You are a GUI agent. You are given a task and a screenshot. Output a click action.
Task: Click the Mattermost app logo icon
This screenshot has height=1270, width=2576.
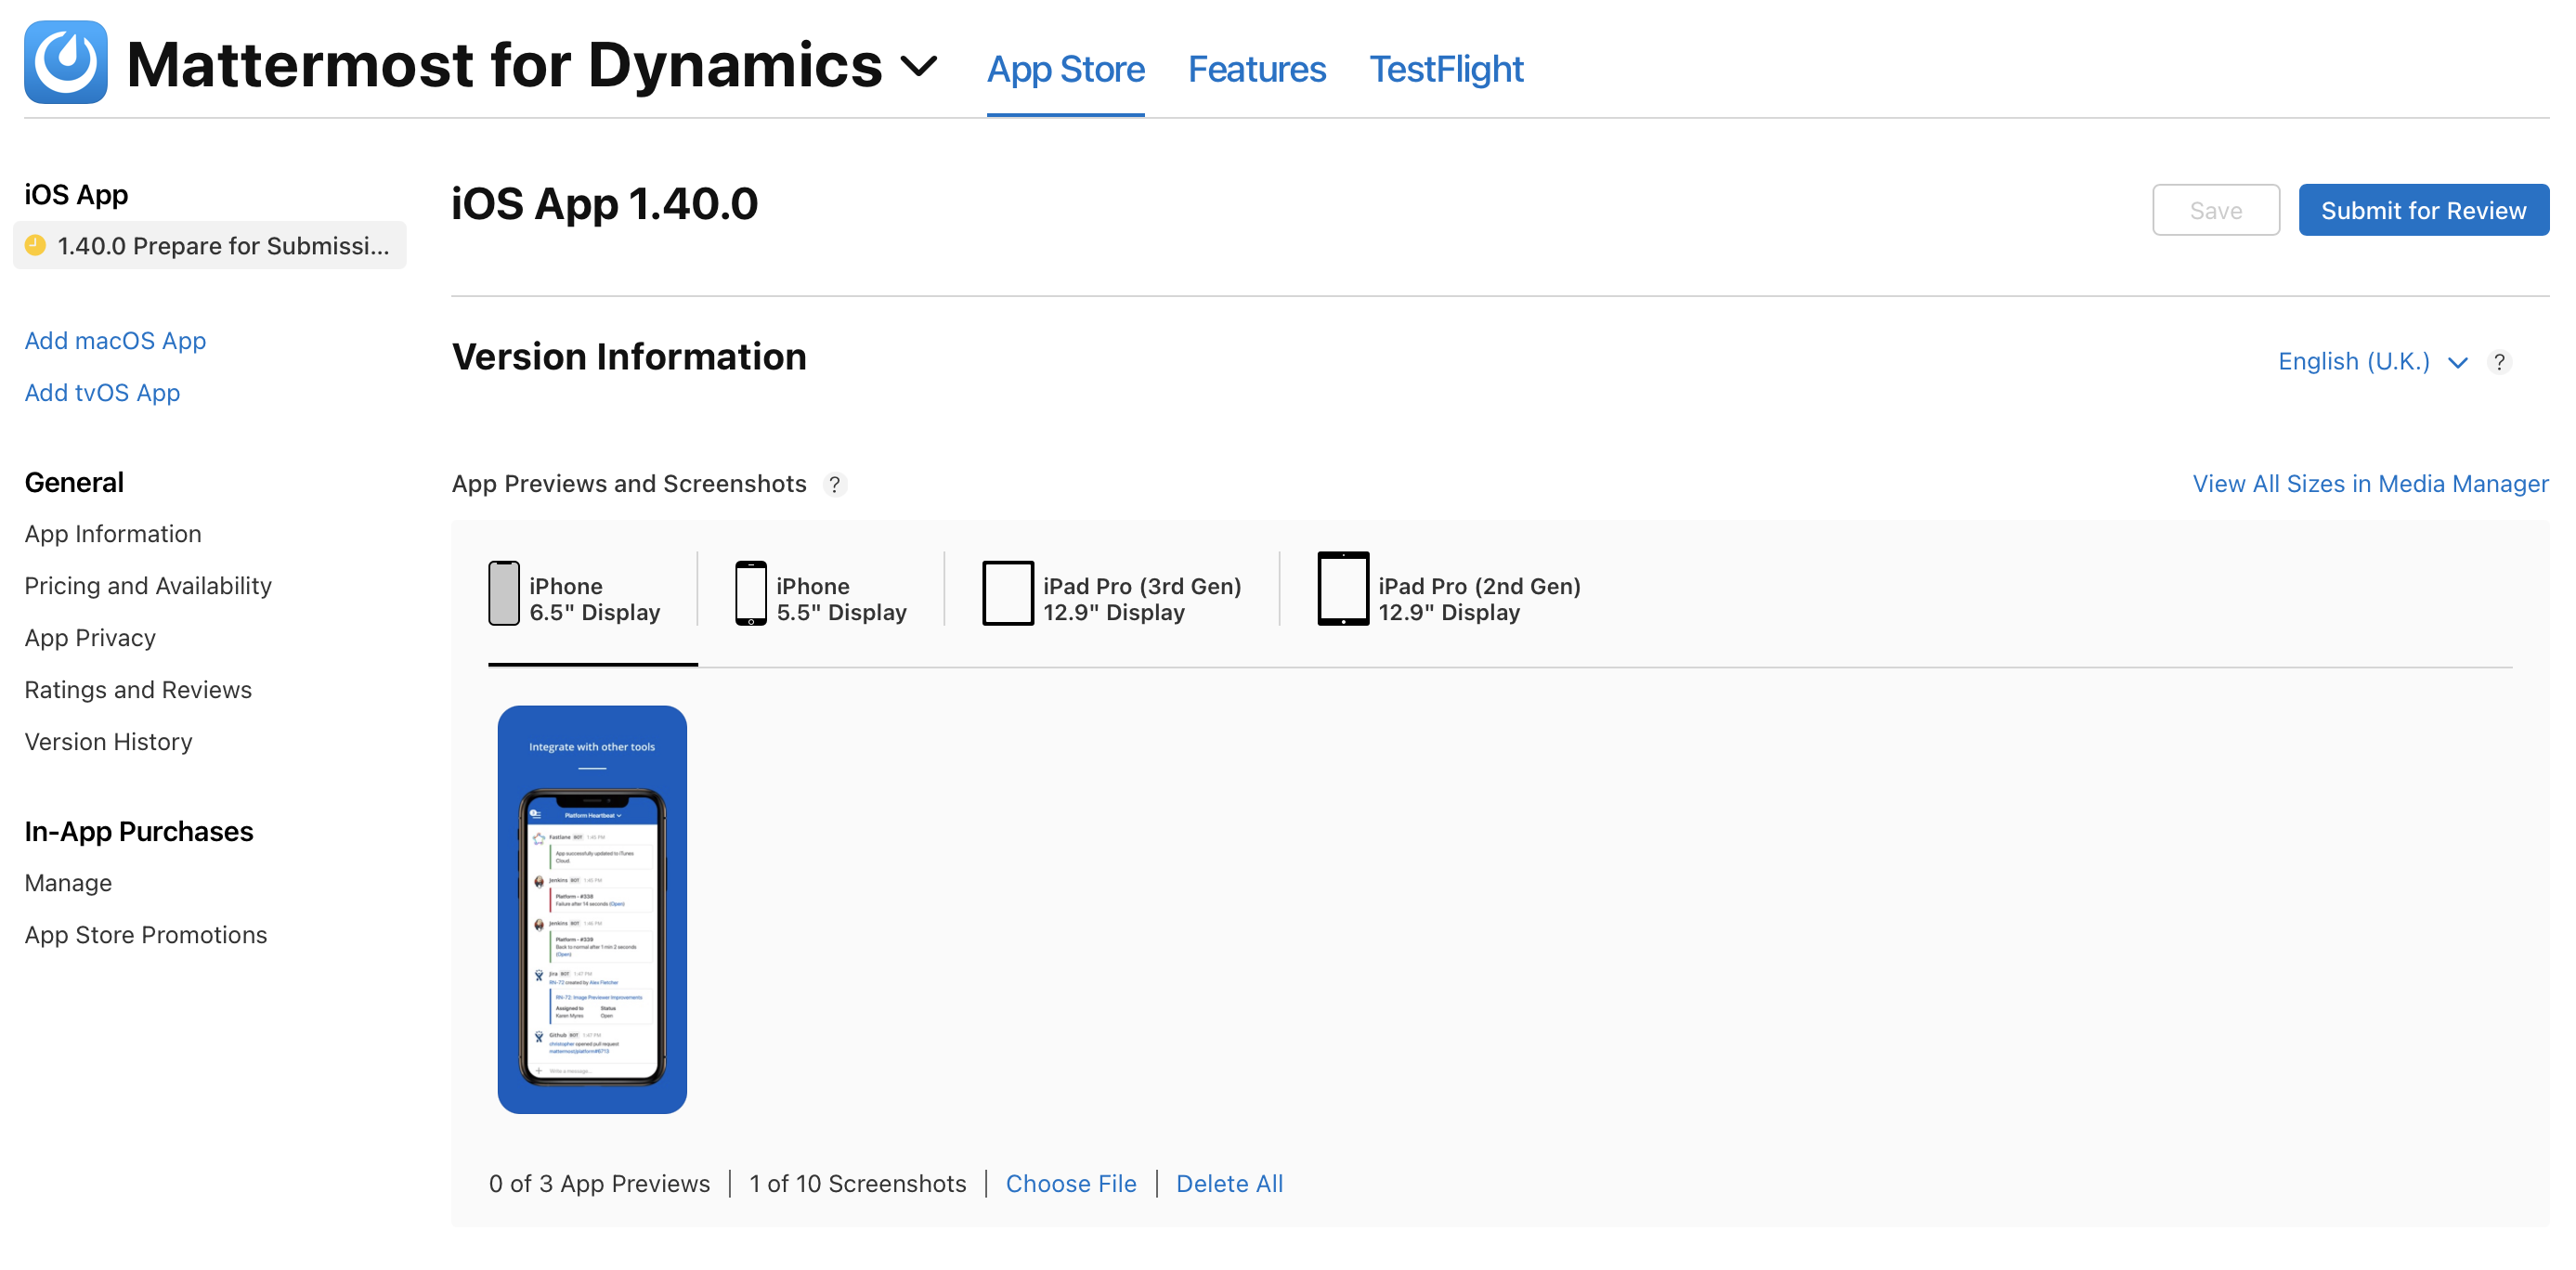pos(66,63)
